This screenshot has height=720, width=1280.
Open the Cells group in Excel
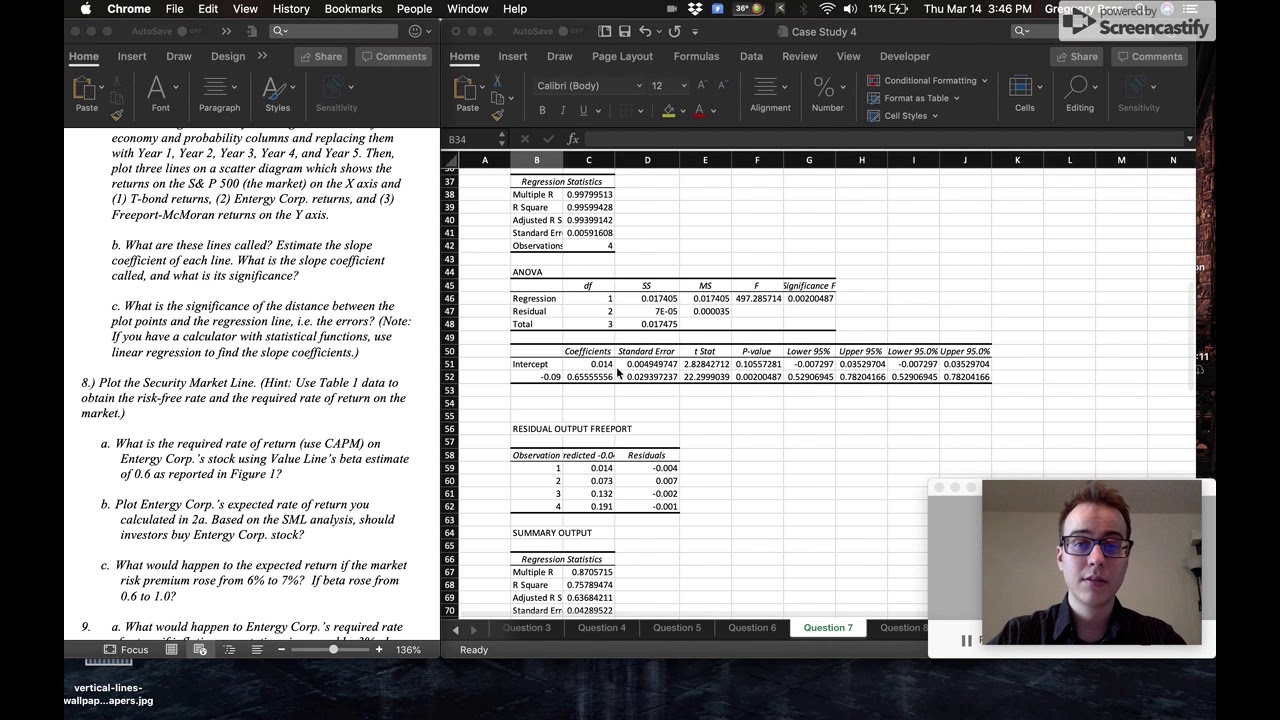(x=1025, y=93)
